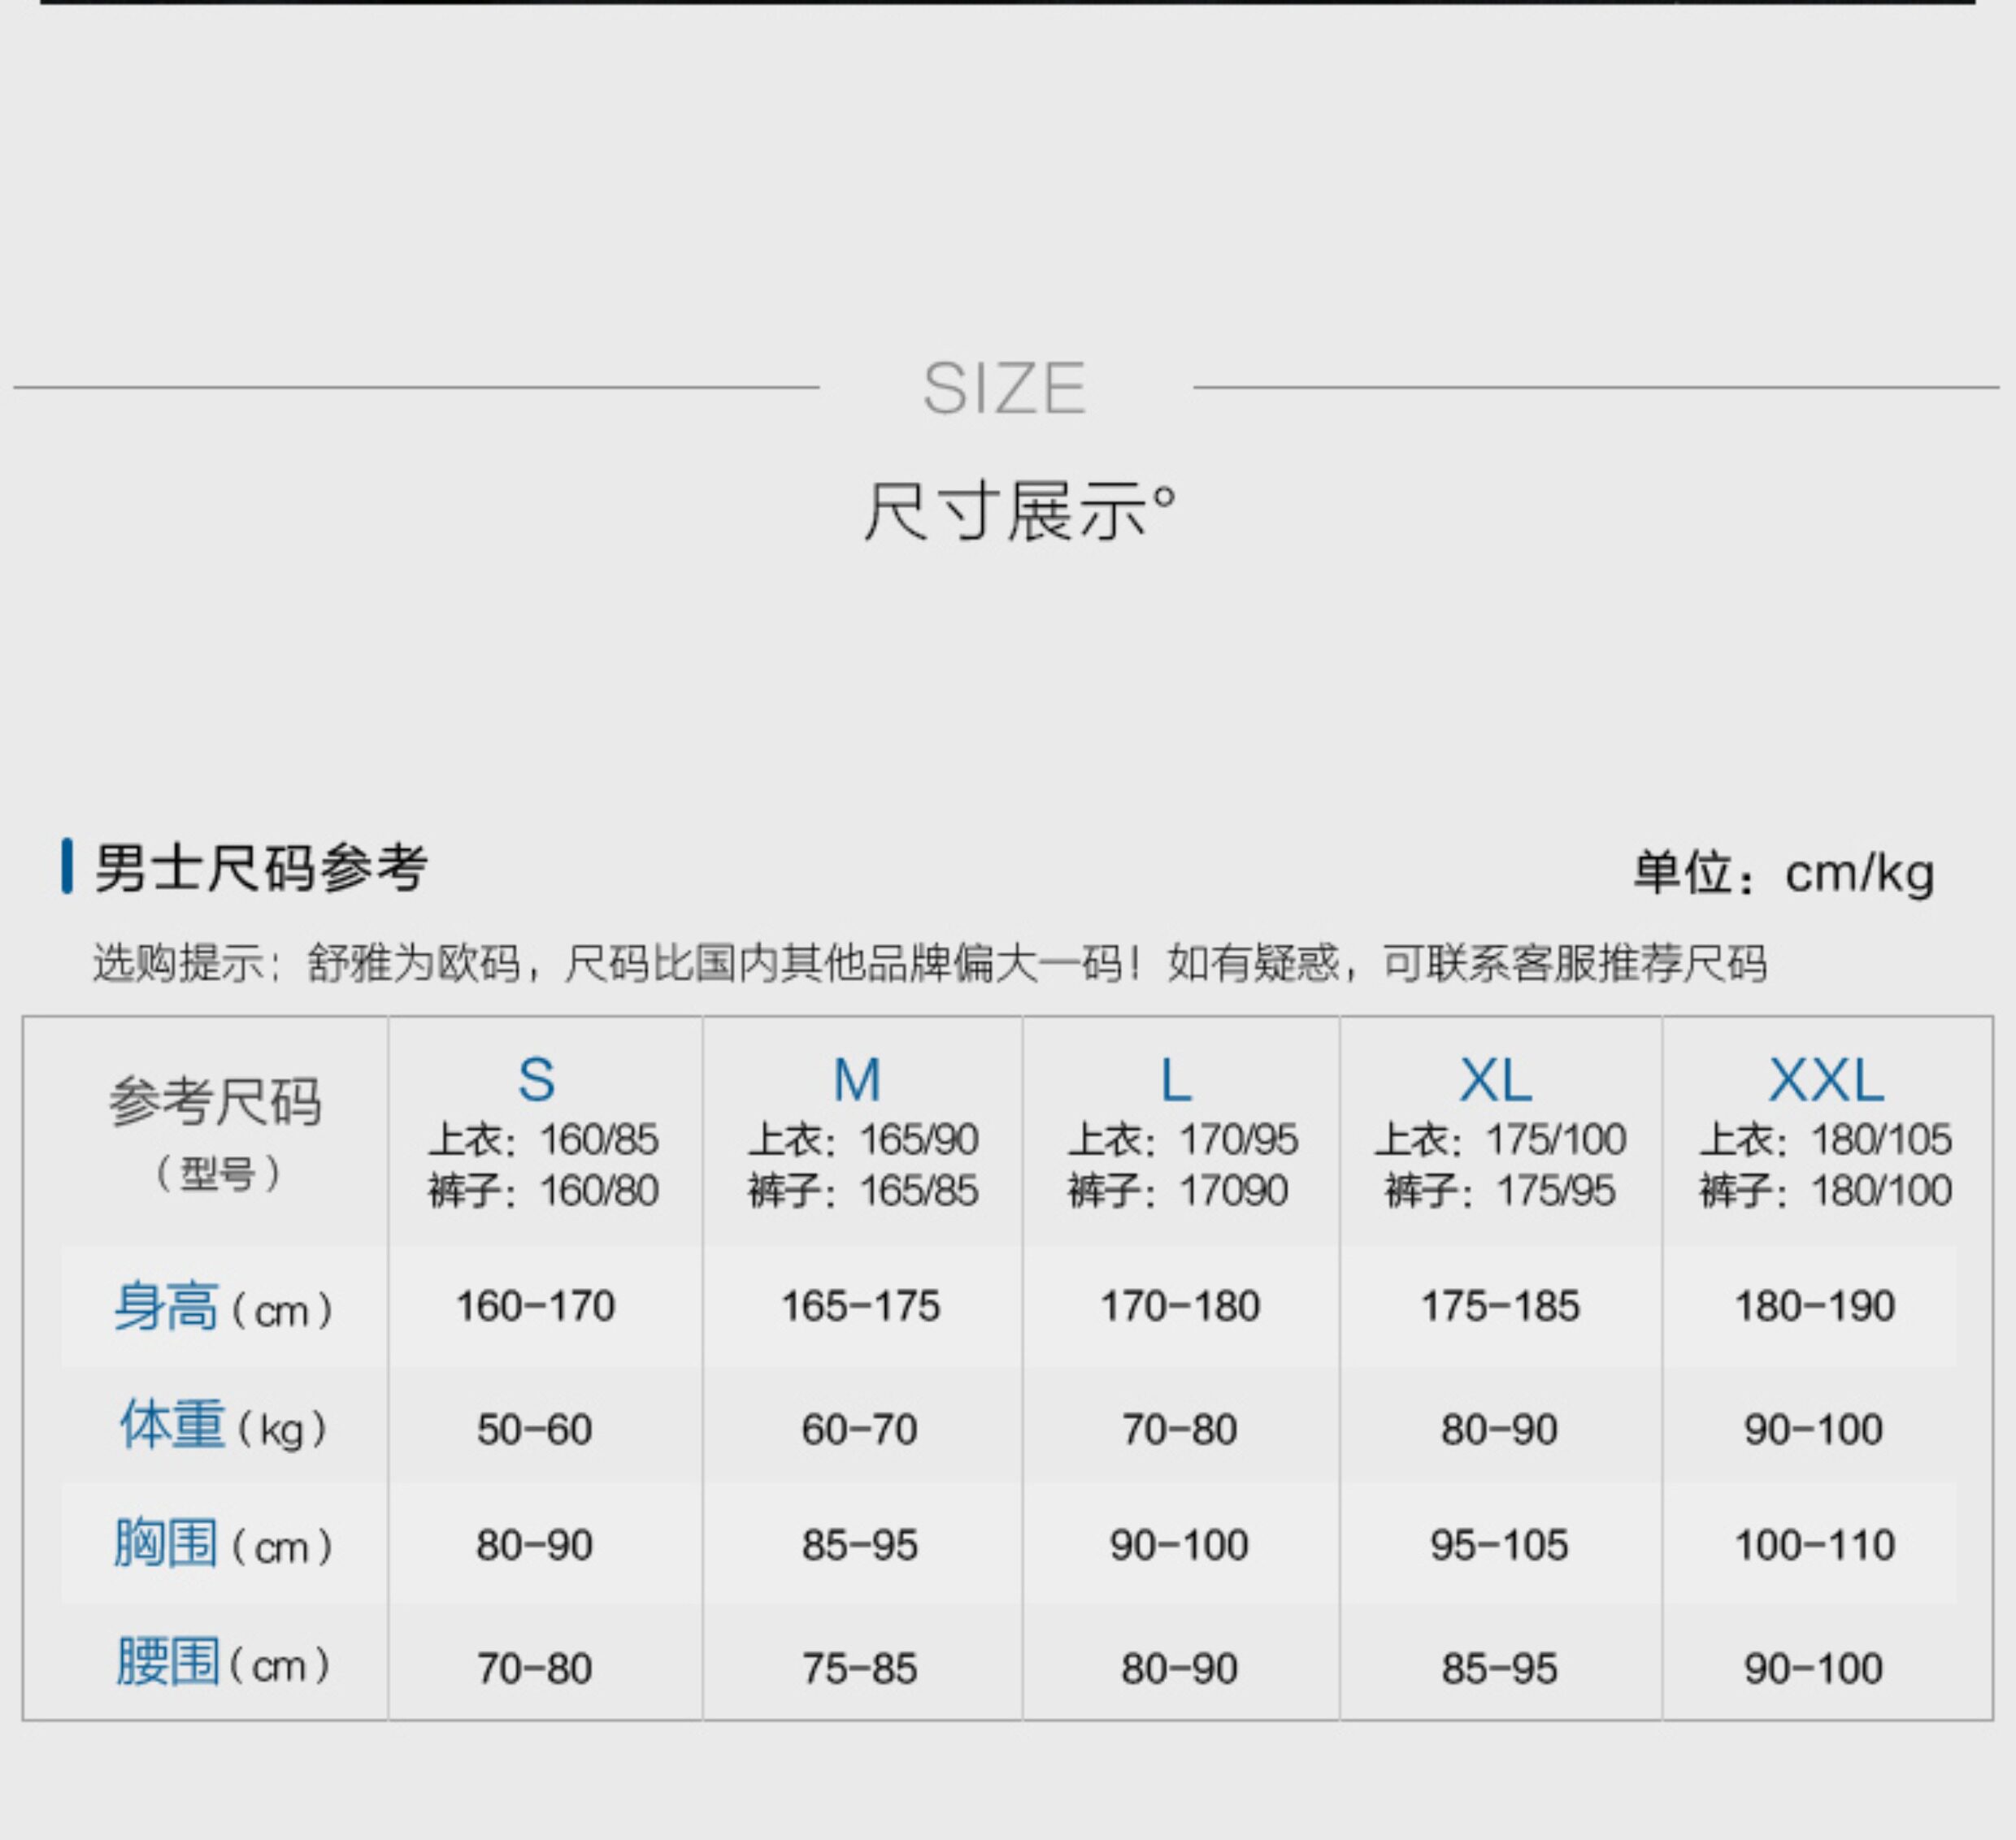Viewport: 2016px width, 1840px height.
Task: Click height cell 160-170 for size S
Action: (x=535, y=1306)
